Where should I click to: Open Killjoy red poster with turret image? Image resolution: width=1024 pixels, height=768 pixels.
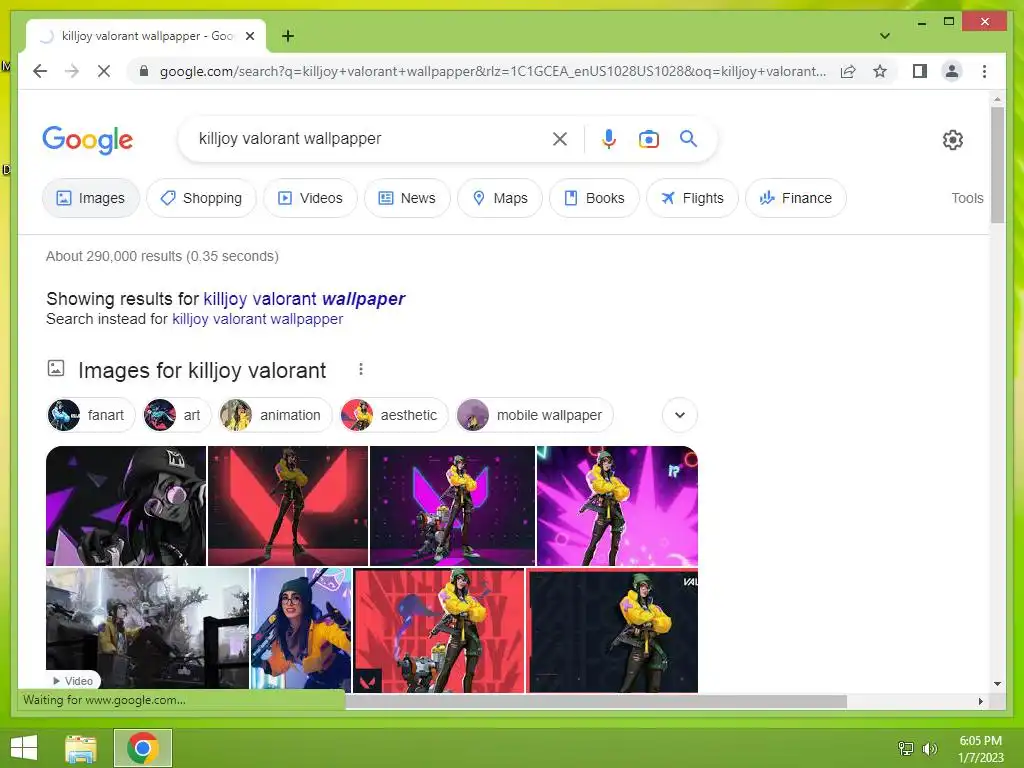click(x=439, y=630)
